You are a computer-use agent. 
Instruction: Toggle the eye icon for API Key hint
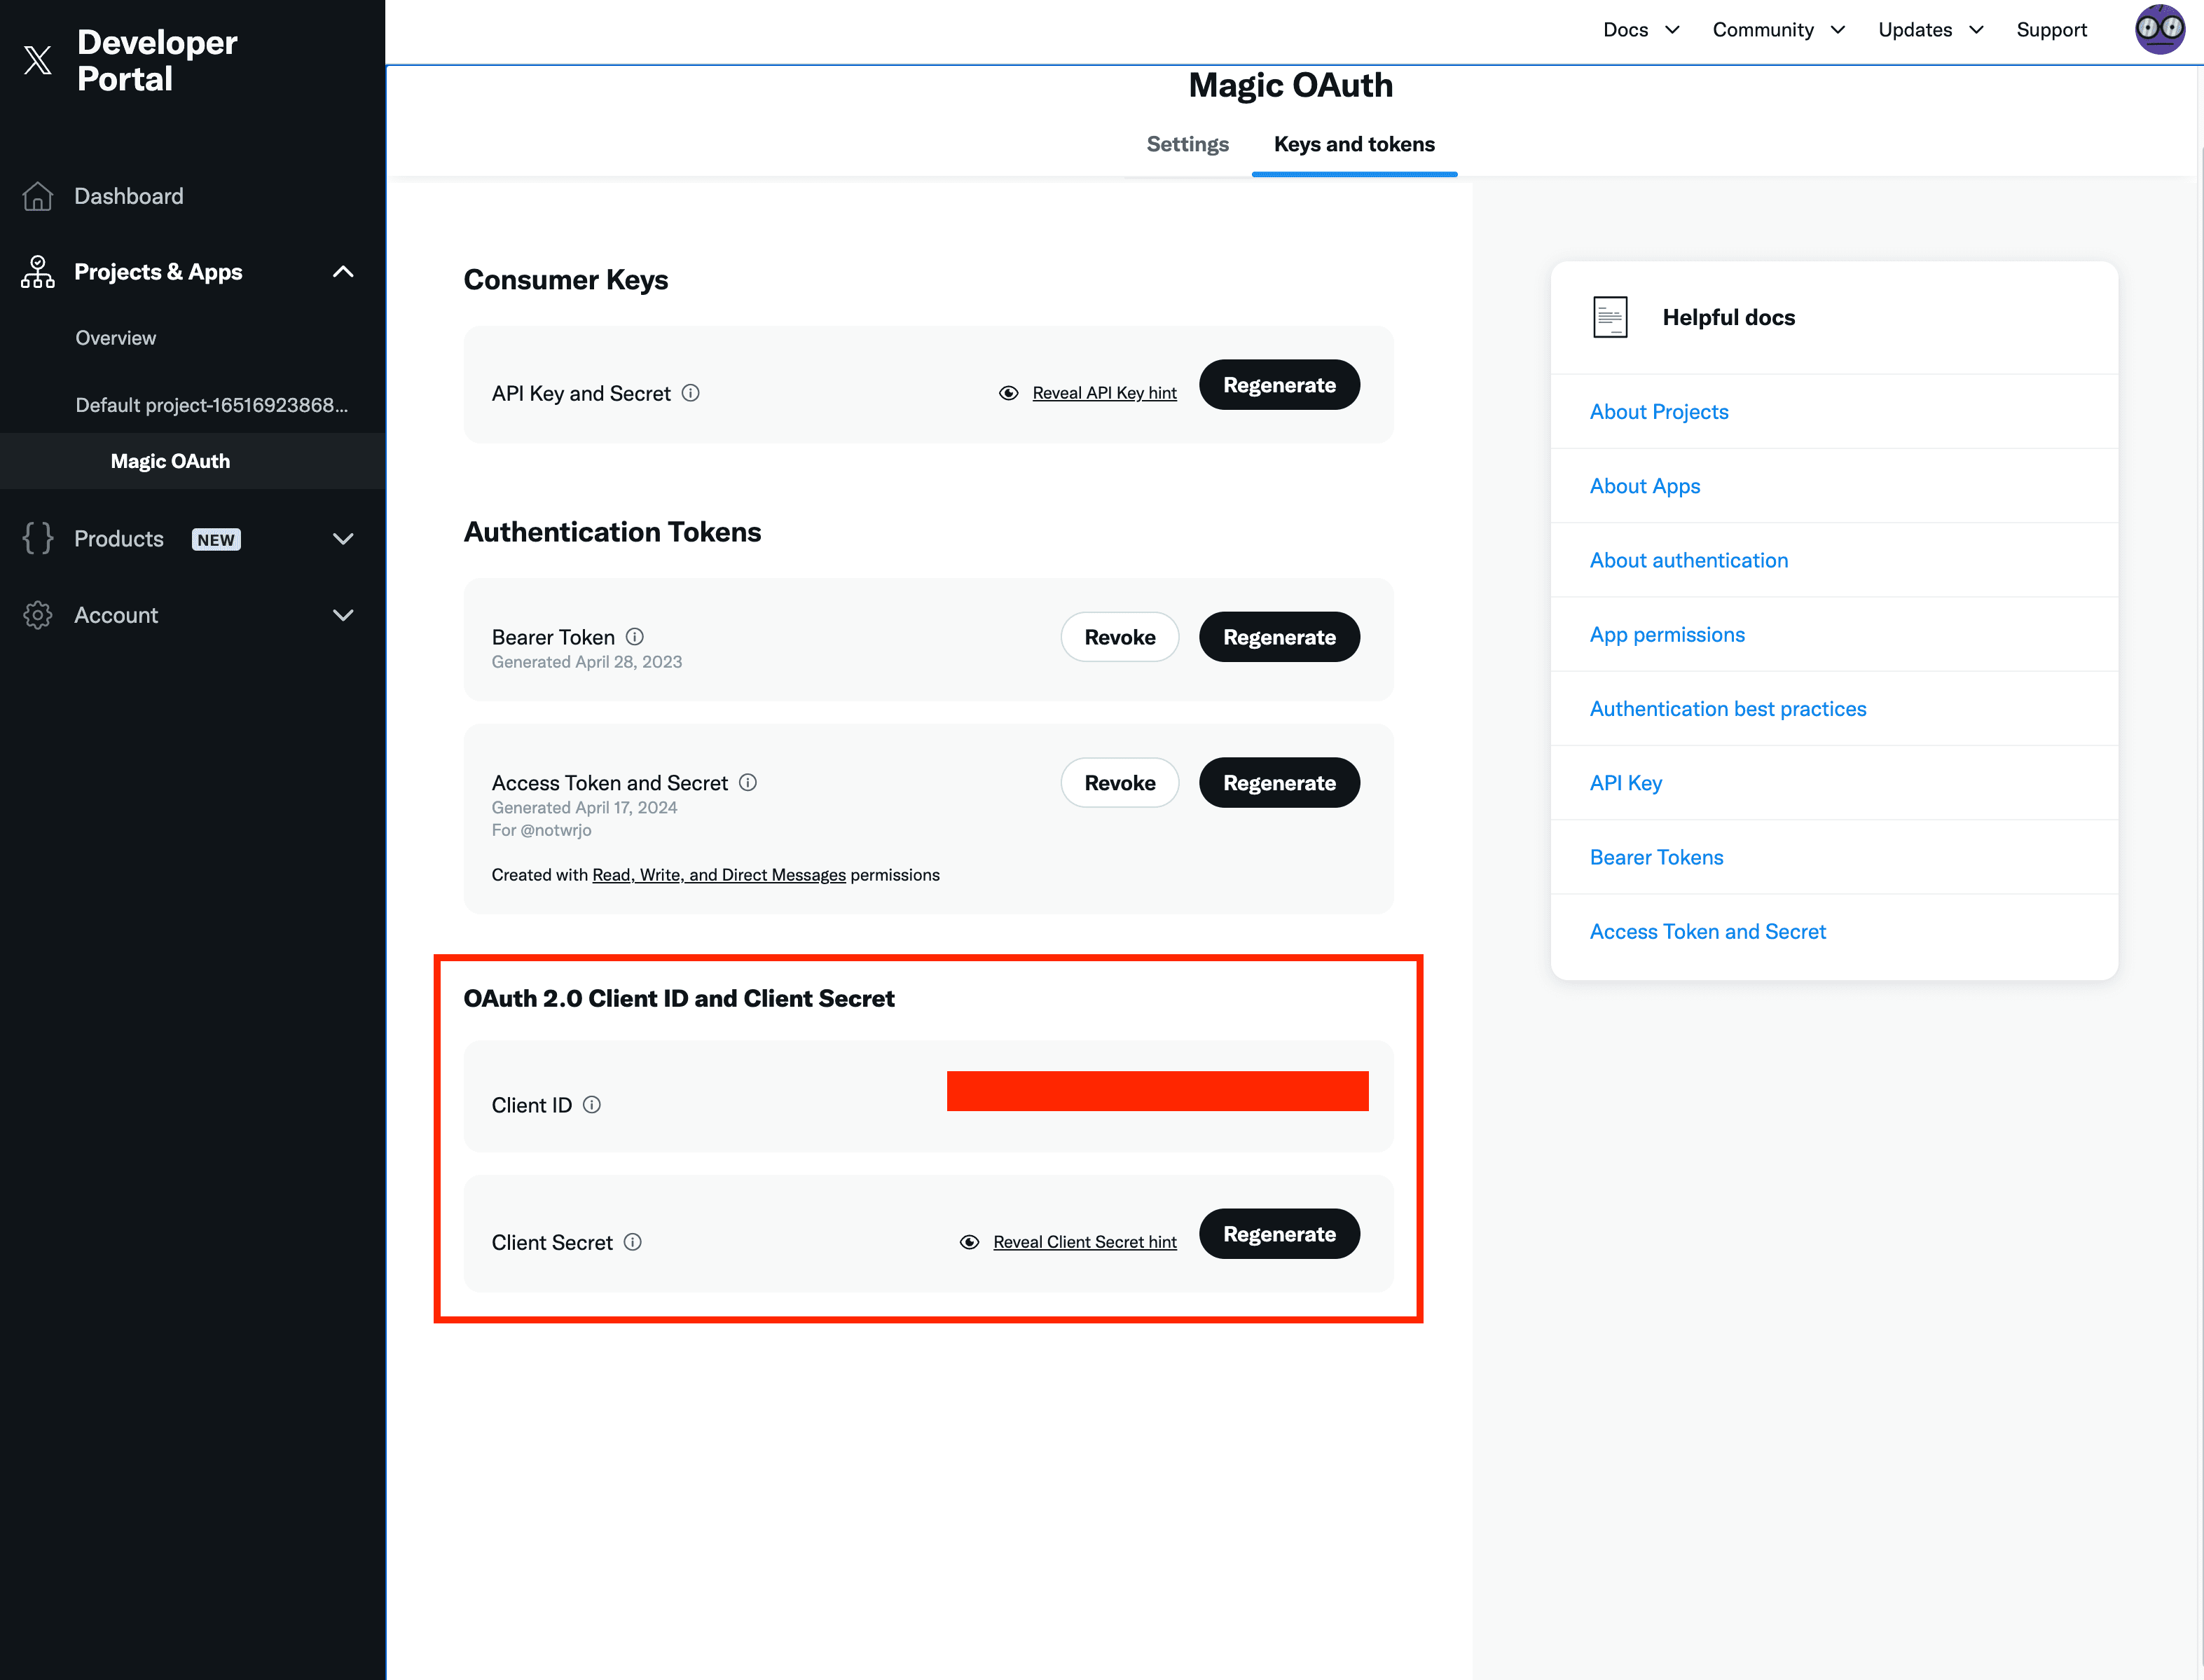point(1009,393)
